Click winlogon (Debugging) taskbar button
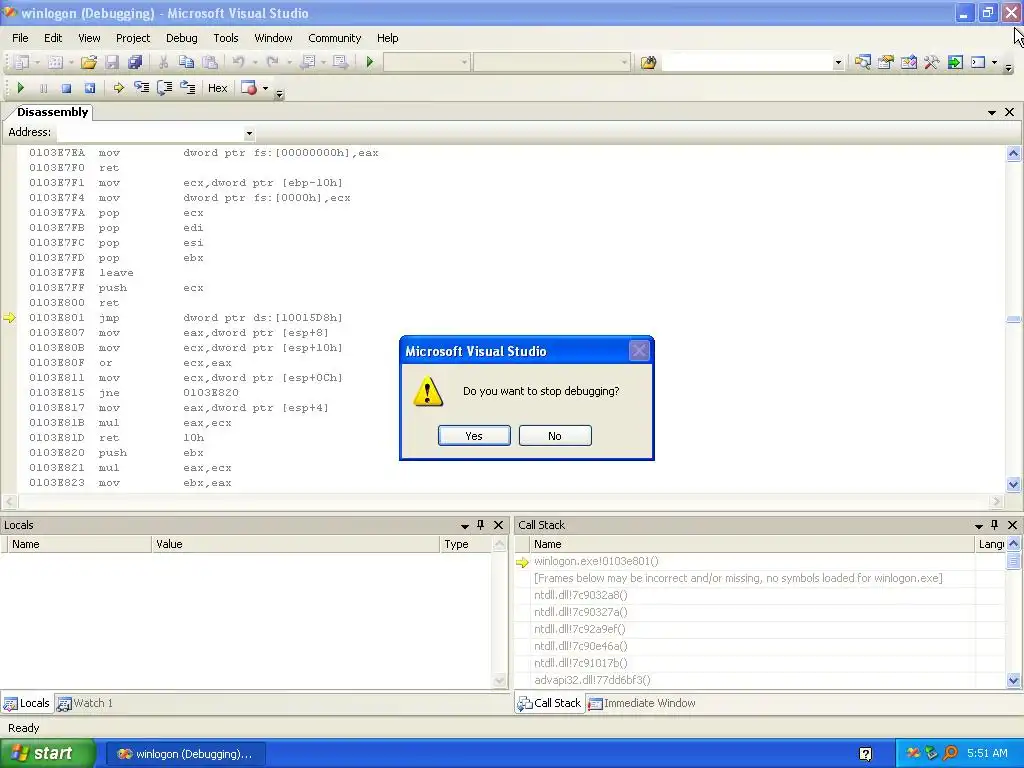 (x=185, y=754)
